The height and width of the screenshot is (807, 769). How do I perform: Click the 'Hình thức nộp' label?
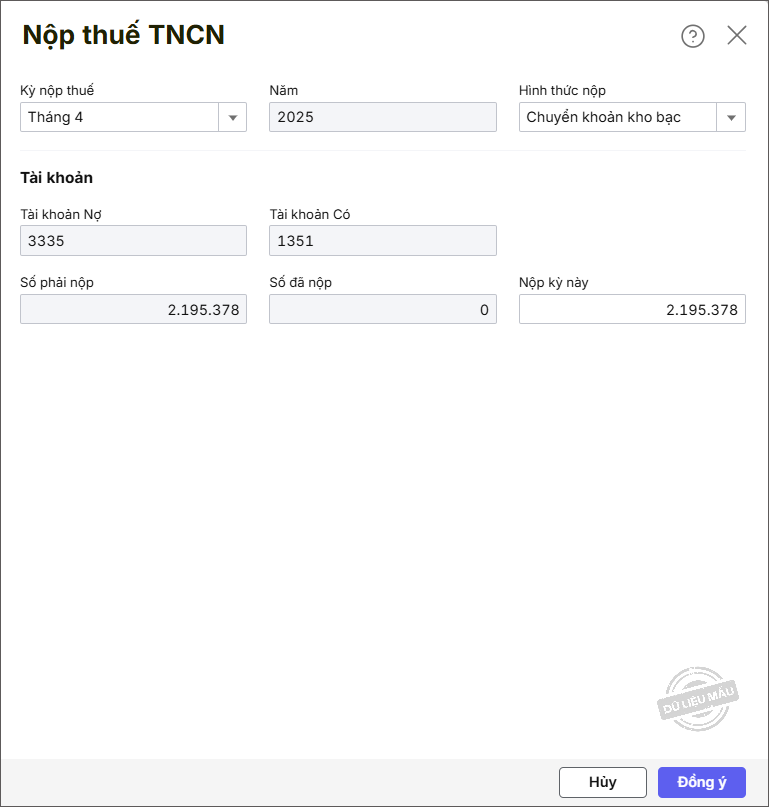562,91
